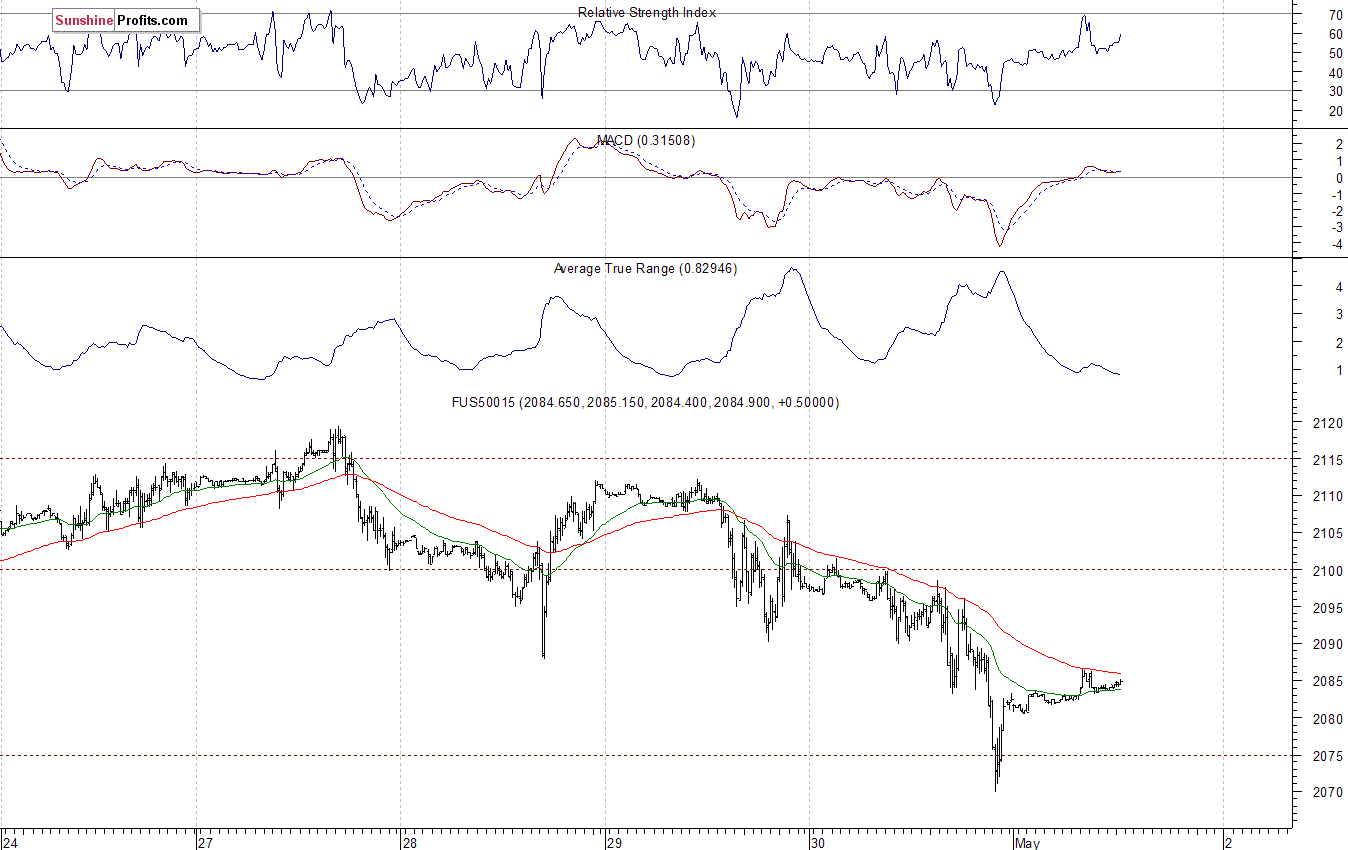Click the date label 28
The width and height of the screenshot is (1348, 850).
409,843
